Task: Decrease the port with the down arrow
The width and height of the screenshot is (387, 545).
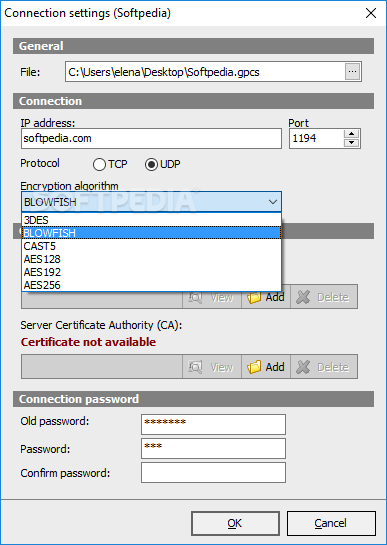Action: coord(352,143)
